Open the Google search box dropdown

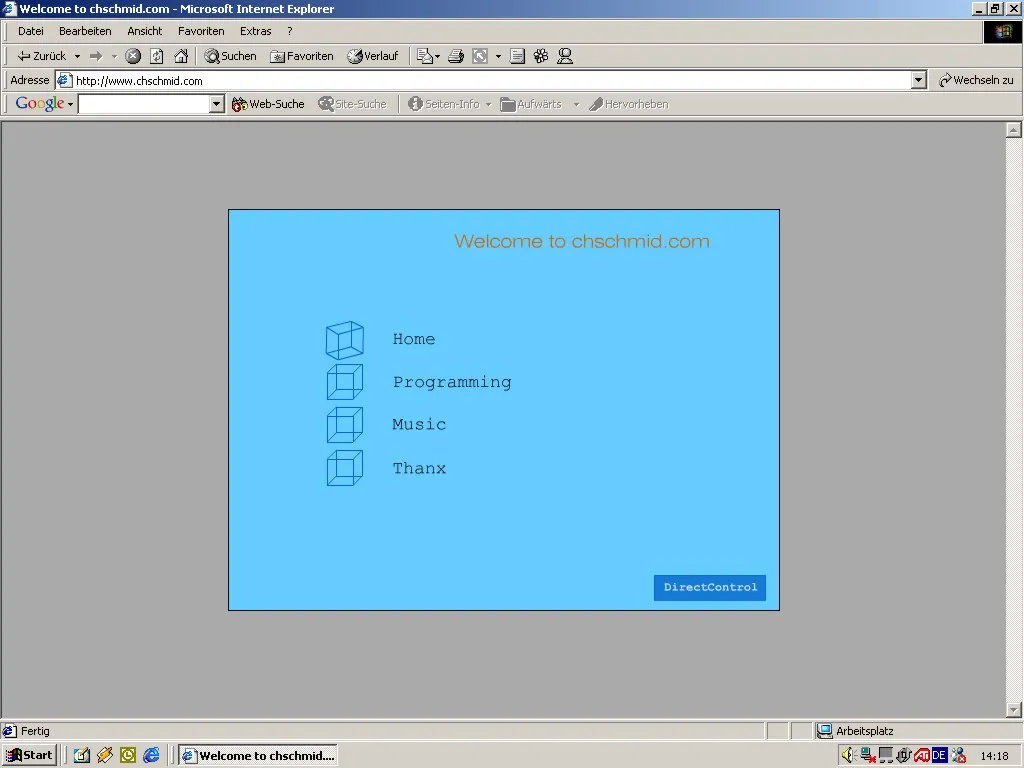coord(217,104)
